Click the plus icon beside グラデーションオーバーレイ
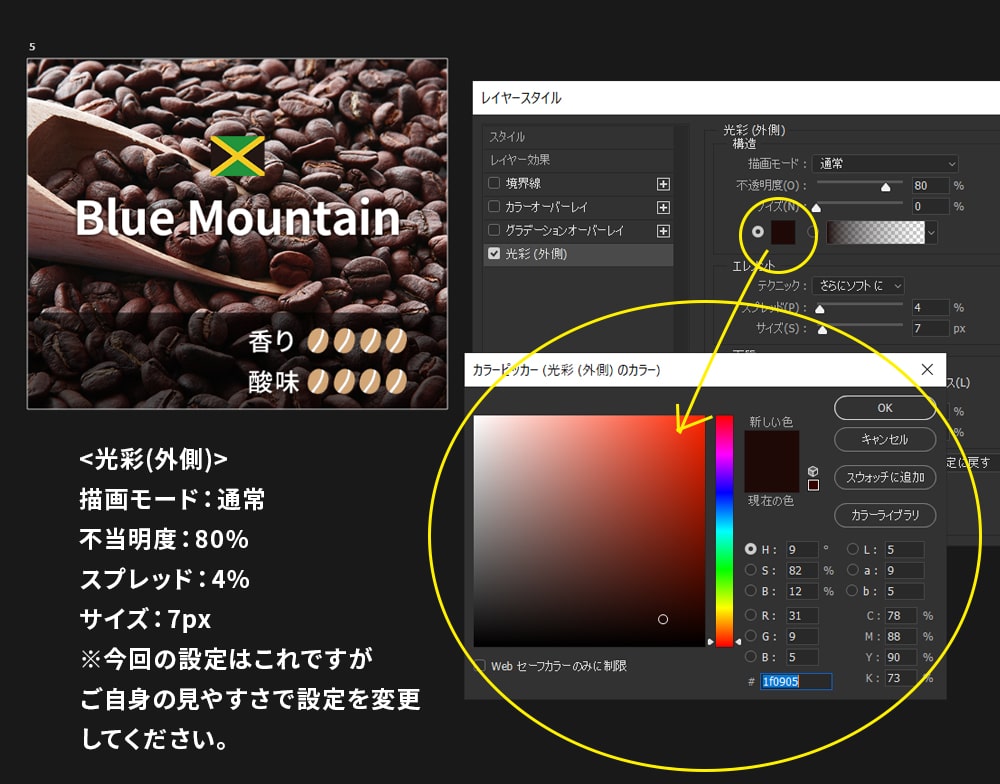Screen dimensions: 1000x784 [x=665, y=230]
